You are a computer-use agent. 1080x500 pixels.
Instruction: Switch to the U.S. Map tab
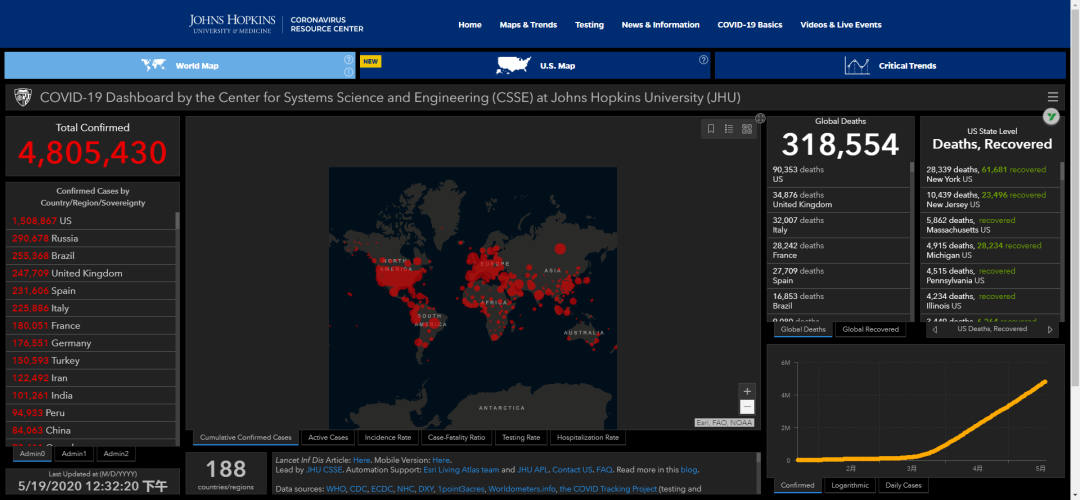(534, 65)
